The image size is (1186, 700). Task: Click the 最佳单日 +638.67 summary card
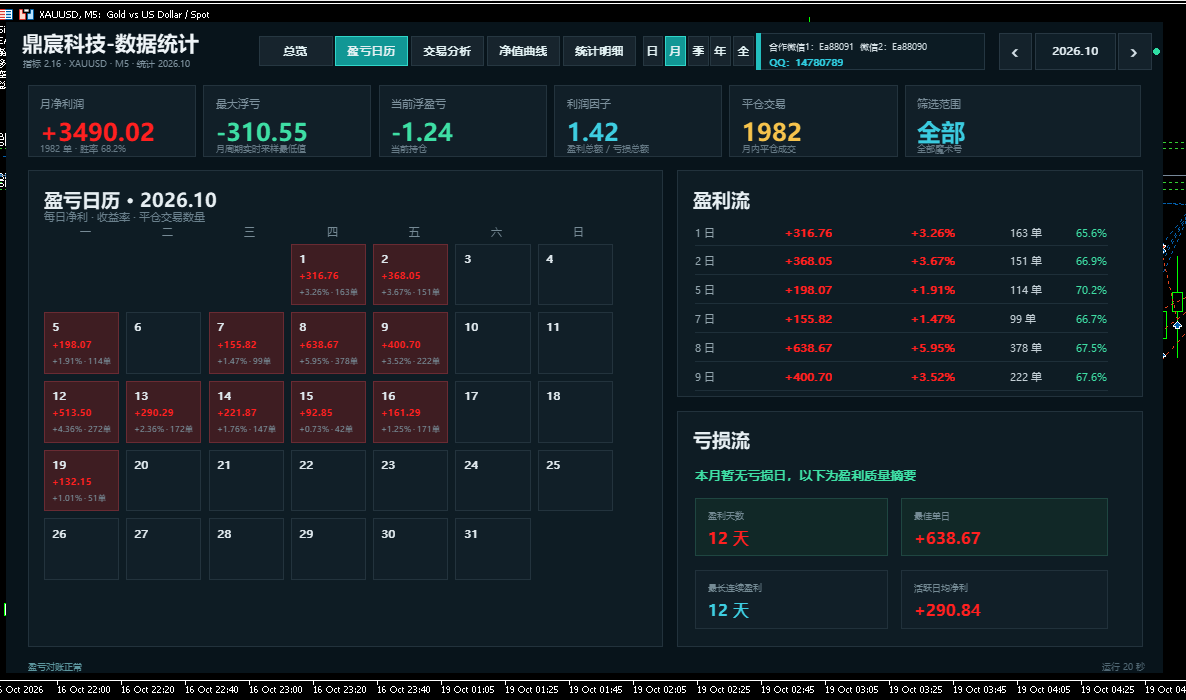coord(1004,527)
